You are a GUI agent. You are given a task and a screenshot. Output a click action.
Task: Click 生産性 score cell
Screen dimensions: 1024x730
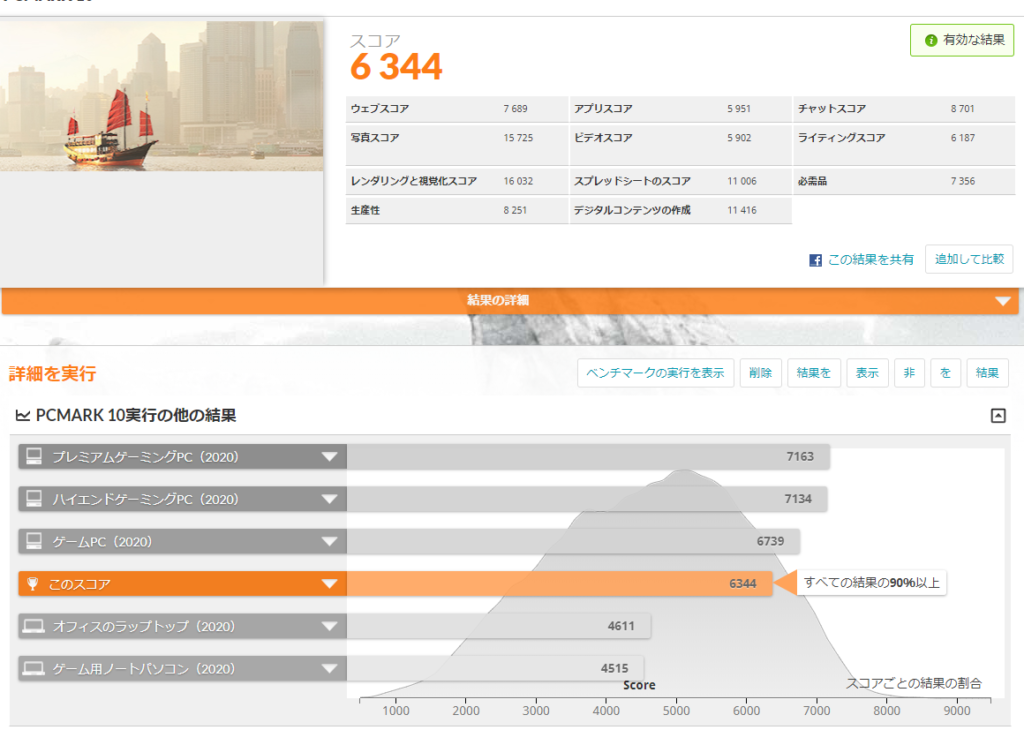pos(456,210)
